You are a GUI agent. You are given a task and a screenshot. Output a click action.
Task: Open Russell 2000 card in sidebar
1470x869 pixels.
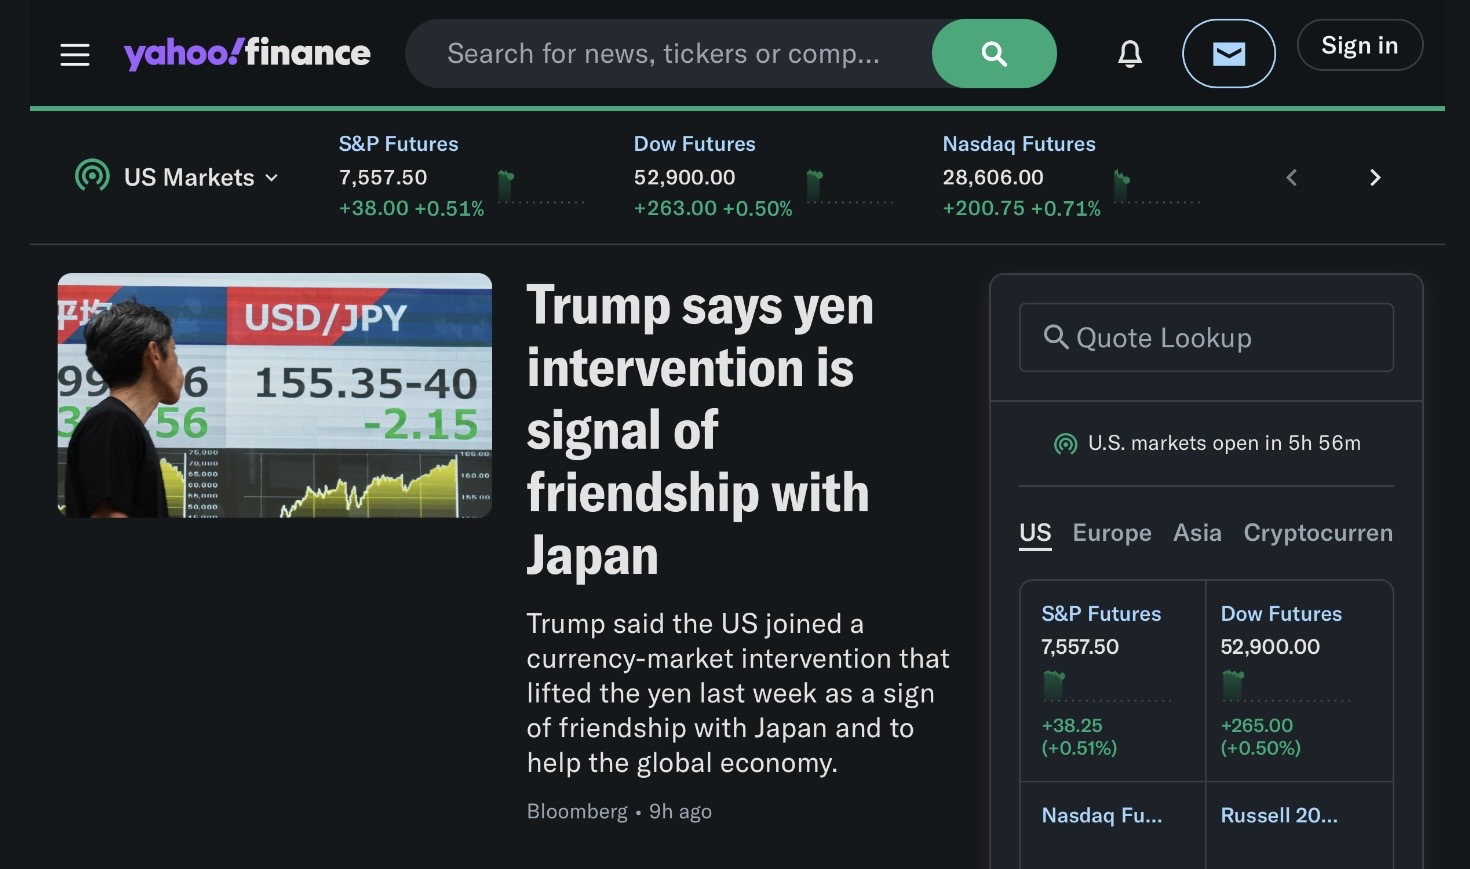[1300, 826]
